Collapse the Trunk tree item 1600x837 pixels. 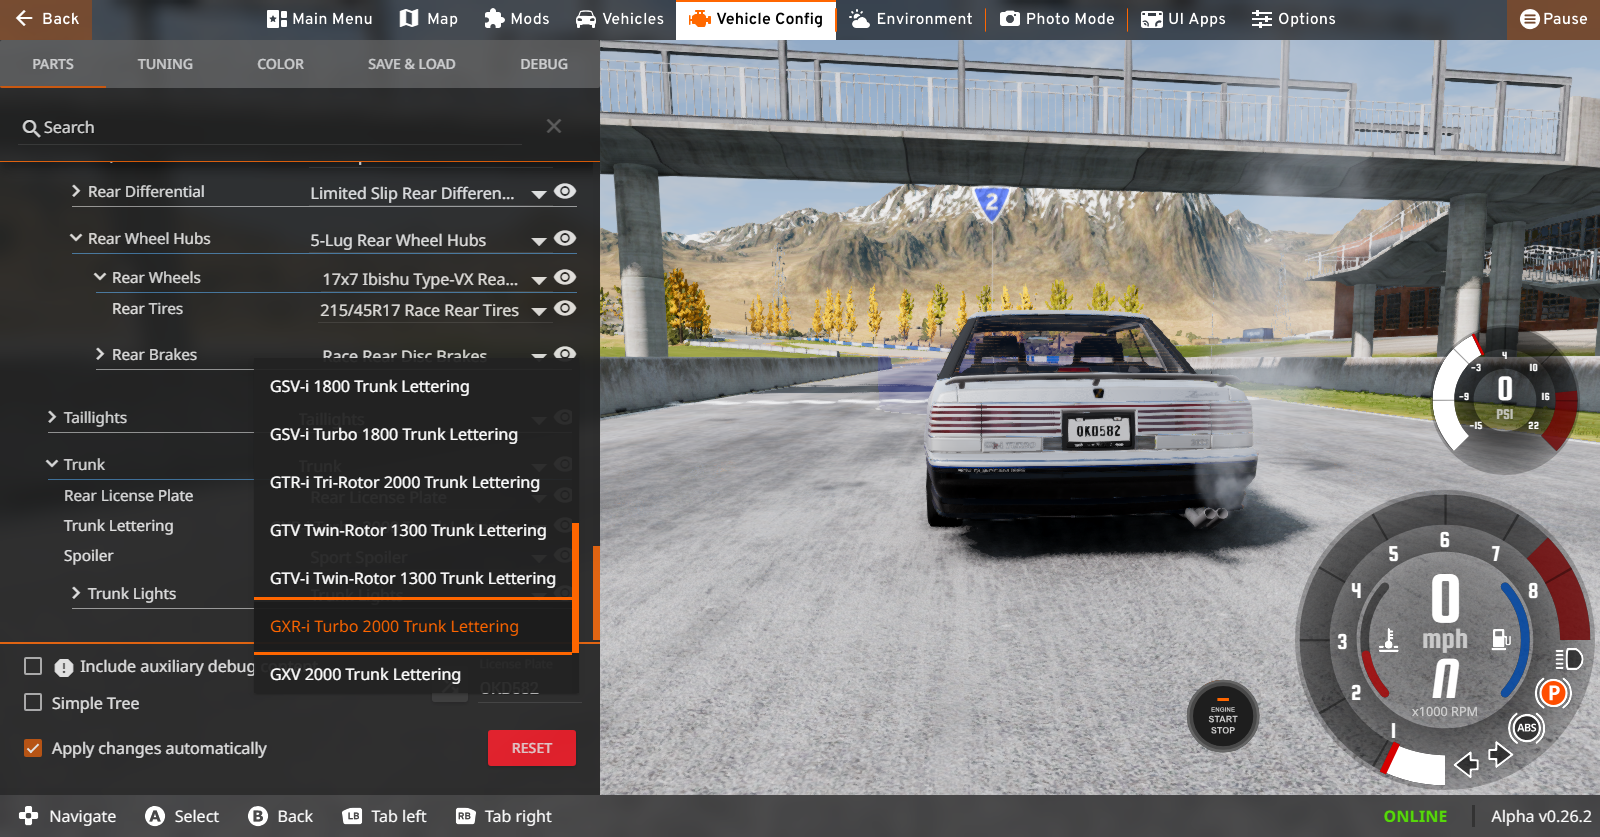click(x=52, y=464)
